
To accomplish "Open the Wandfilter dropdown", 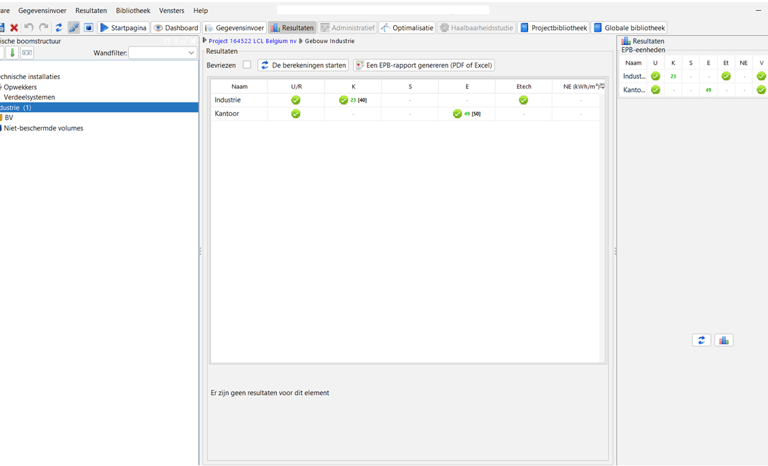I will tap(163, 52).
